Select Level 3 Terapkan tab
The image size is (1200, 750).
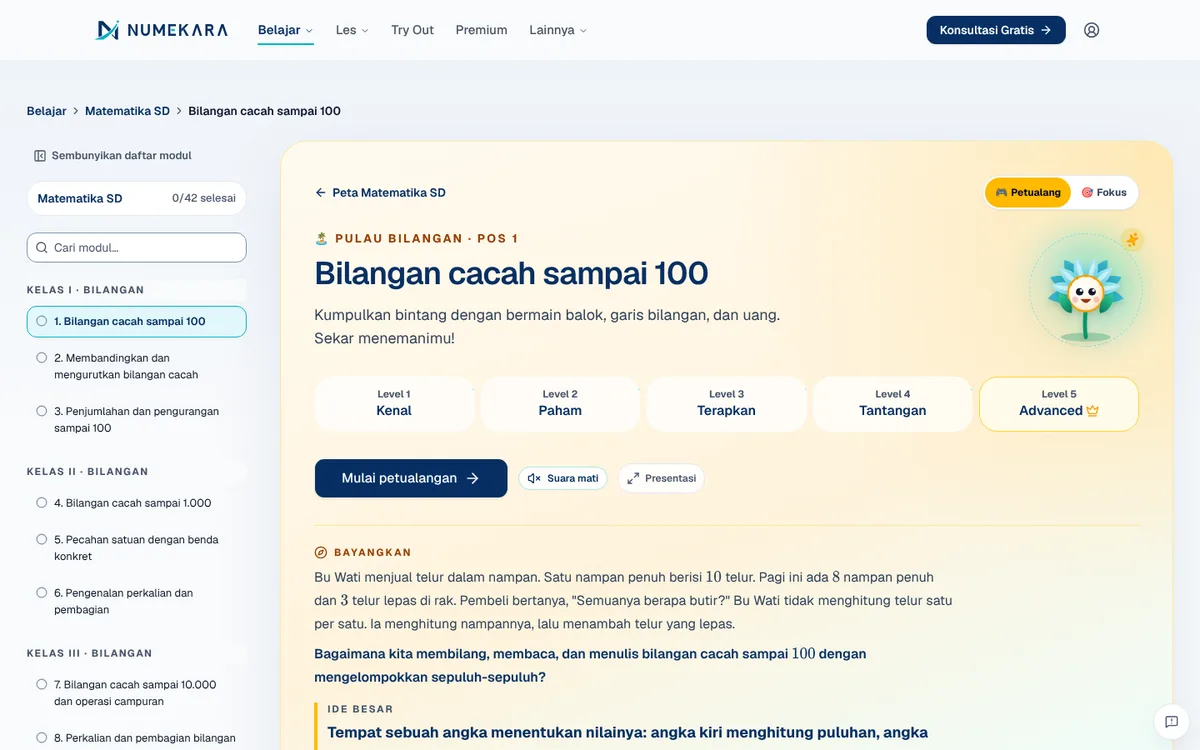(x=726, y=404)
